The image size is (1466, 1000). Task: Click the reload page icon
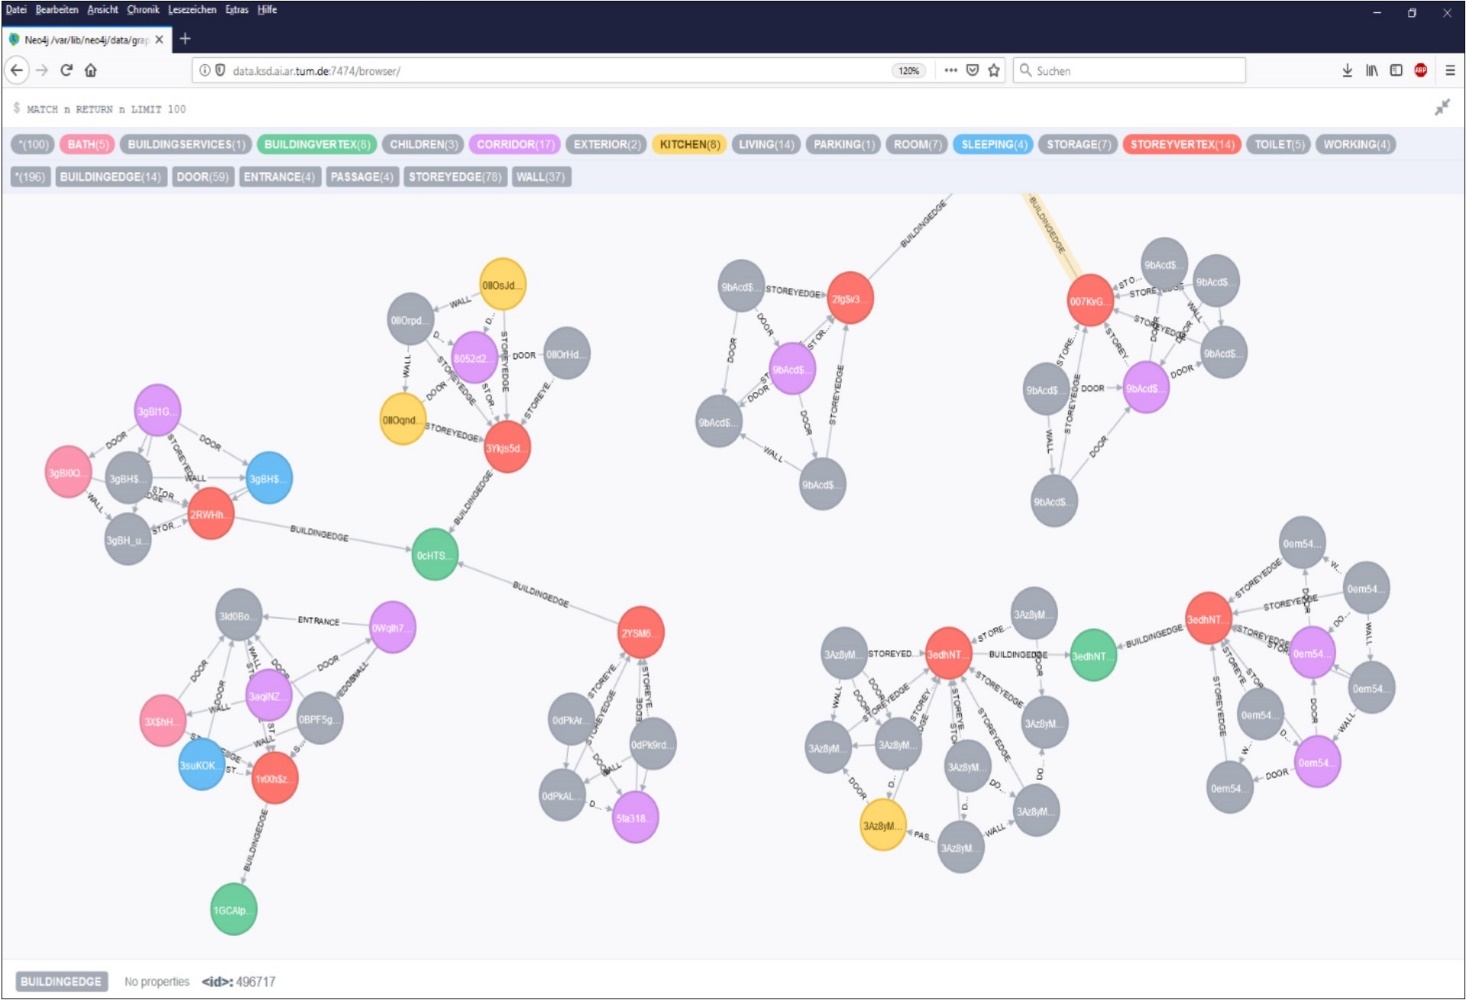[64, 70]
